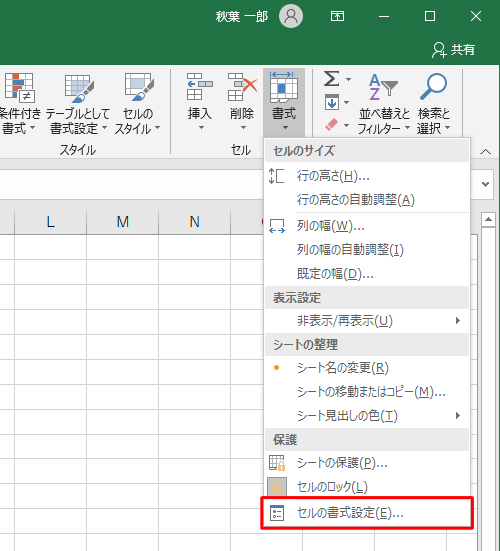Close the Excel window
Screen dimensions: 500x551
[476, 16]
